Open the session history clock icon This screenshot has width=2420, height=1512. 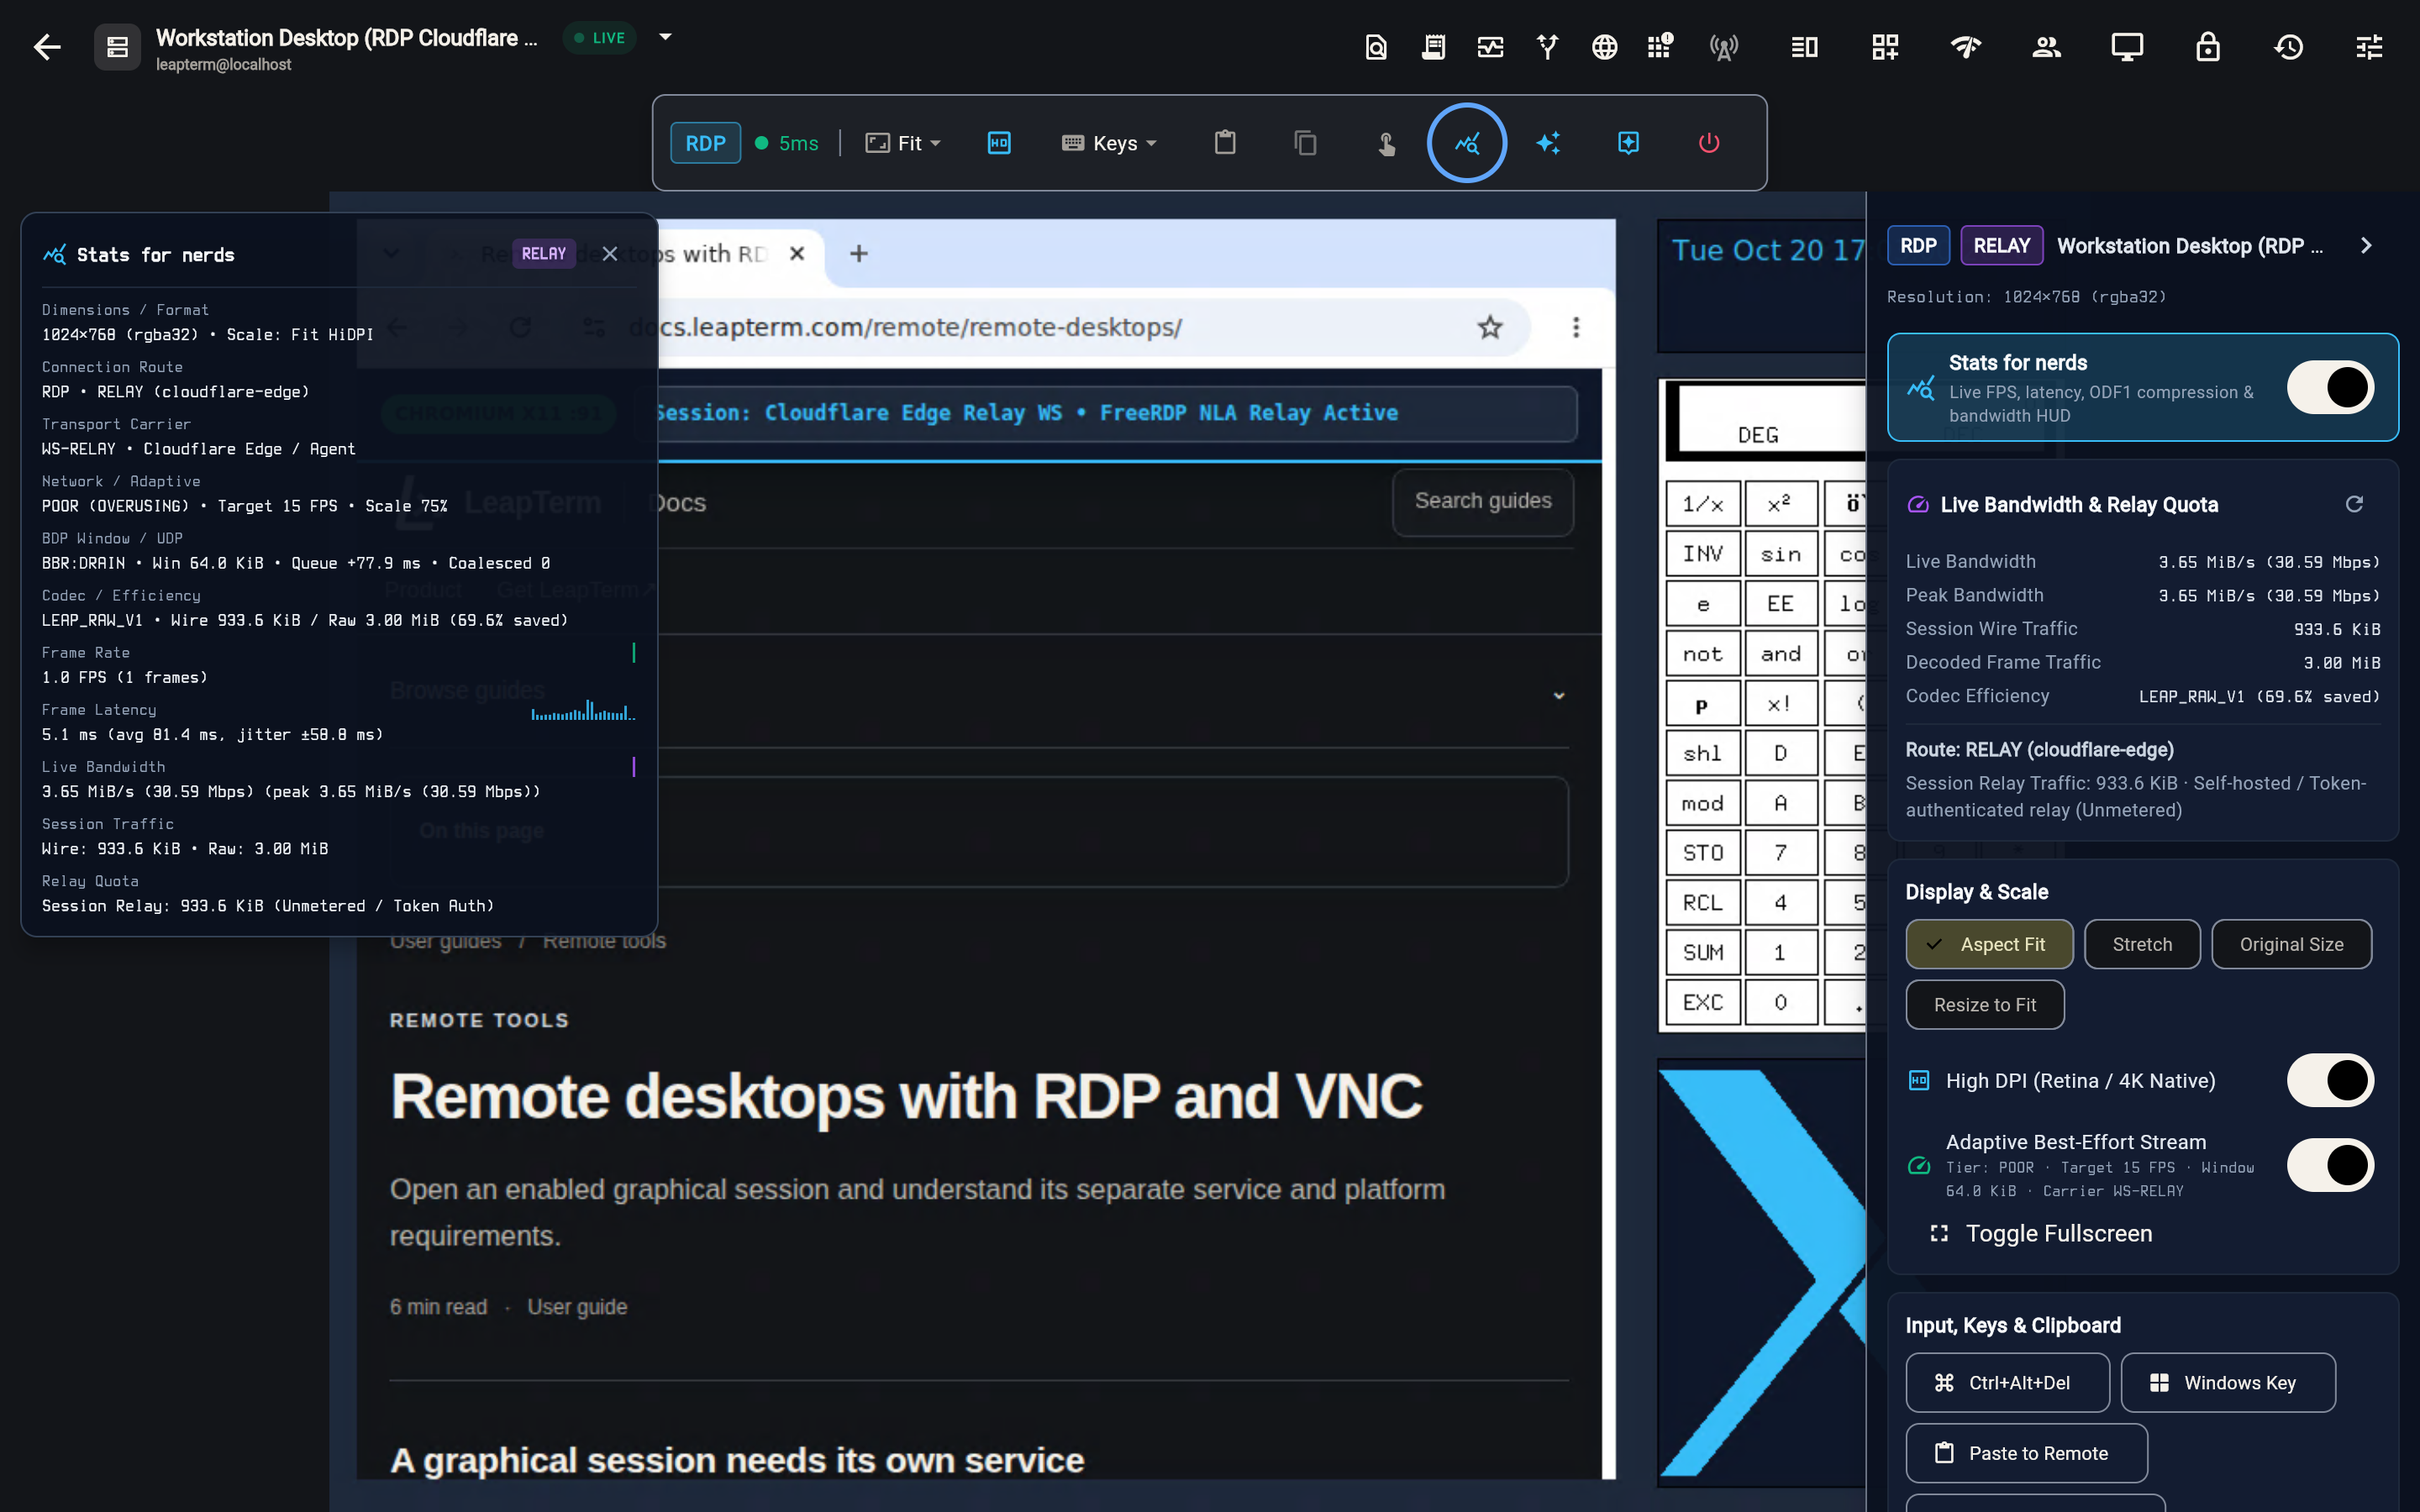(2289, 47)
